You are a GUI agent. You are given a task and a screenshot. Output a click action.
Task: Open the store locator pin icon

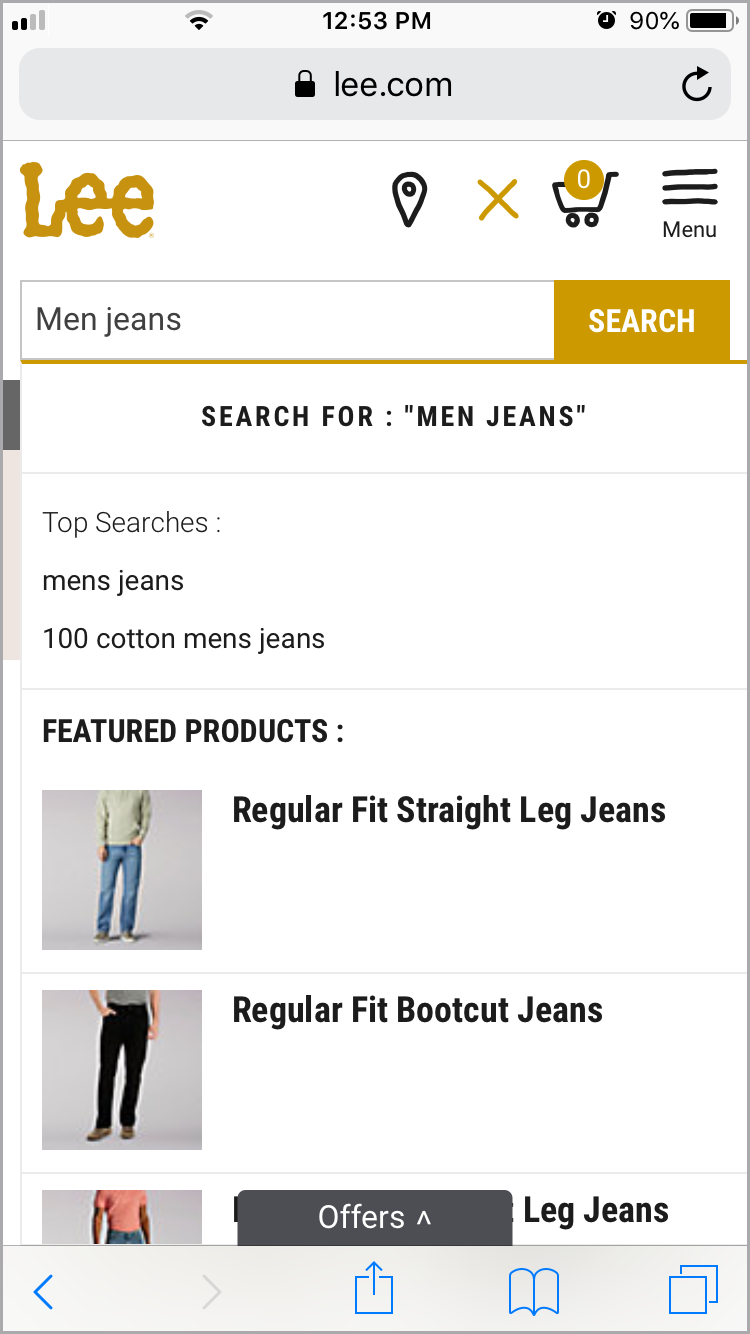tap(409, 199)
